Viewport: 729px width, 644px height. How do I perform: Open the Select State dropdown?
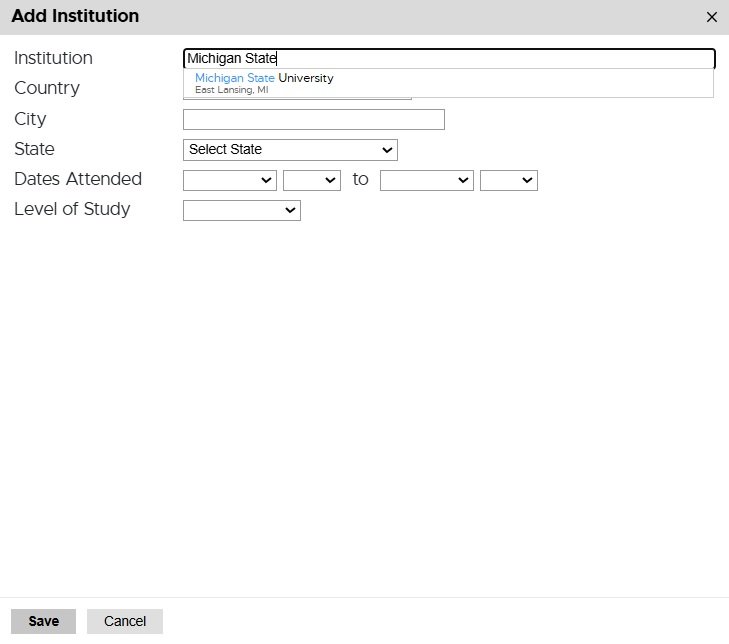click(290, 150)
